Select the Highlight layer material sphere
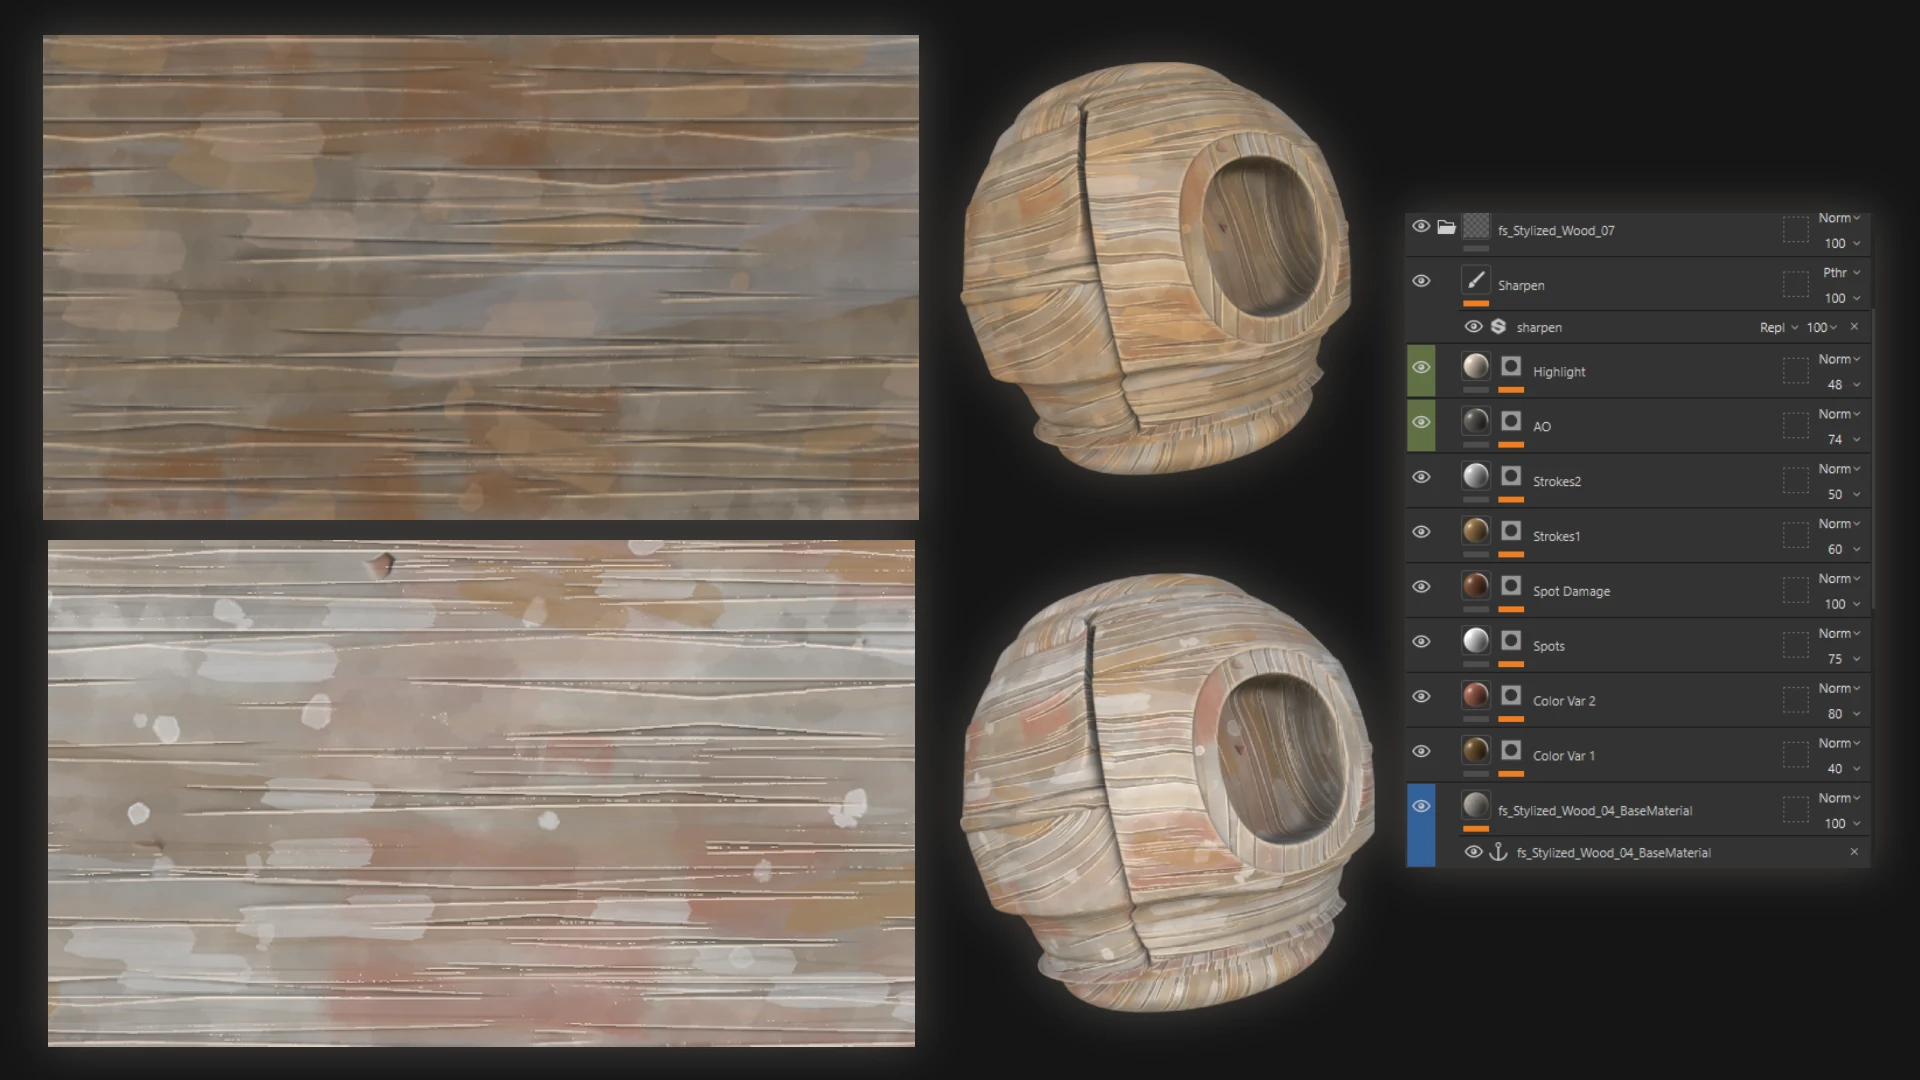 [x=1476, y=366]
